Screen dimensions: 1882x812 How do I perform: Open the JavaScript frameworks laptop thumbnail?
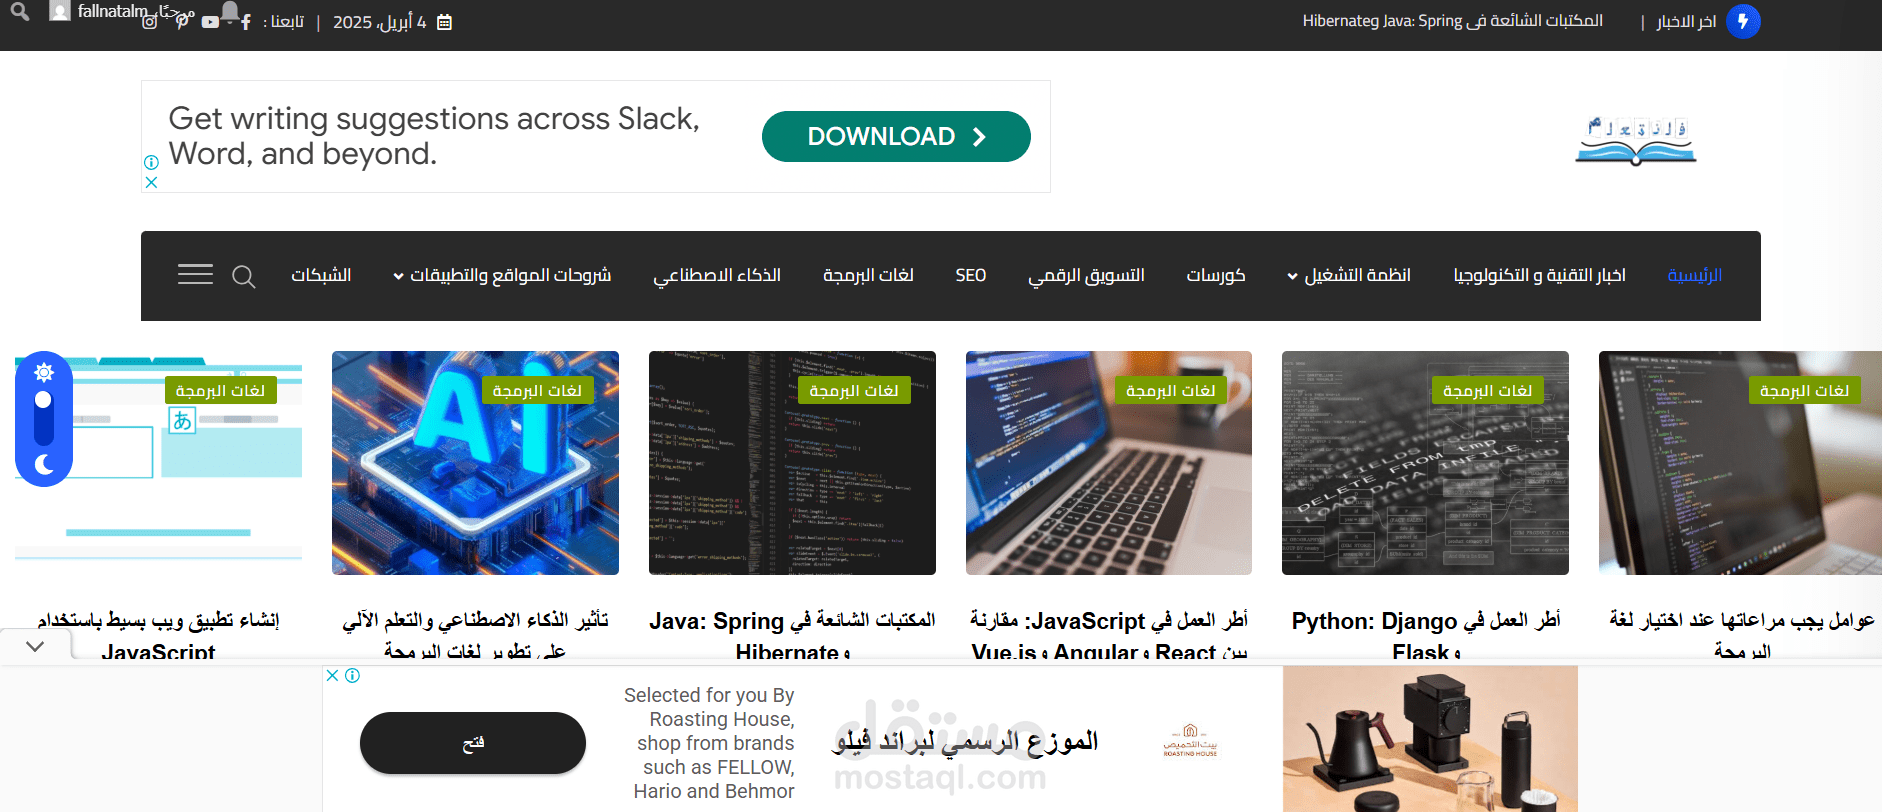[x=1109, y=463]
